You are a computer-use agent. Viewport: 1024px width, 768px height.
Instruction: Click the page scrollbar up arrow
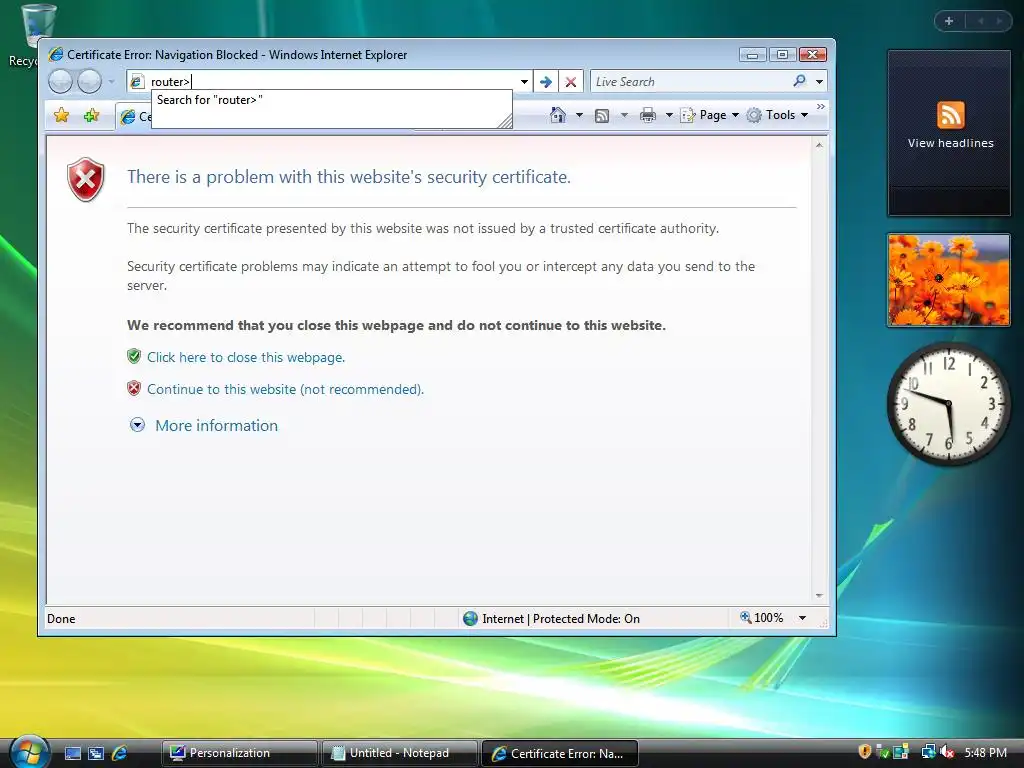[819, 145]
